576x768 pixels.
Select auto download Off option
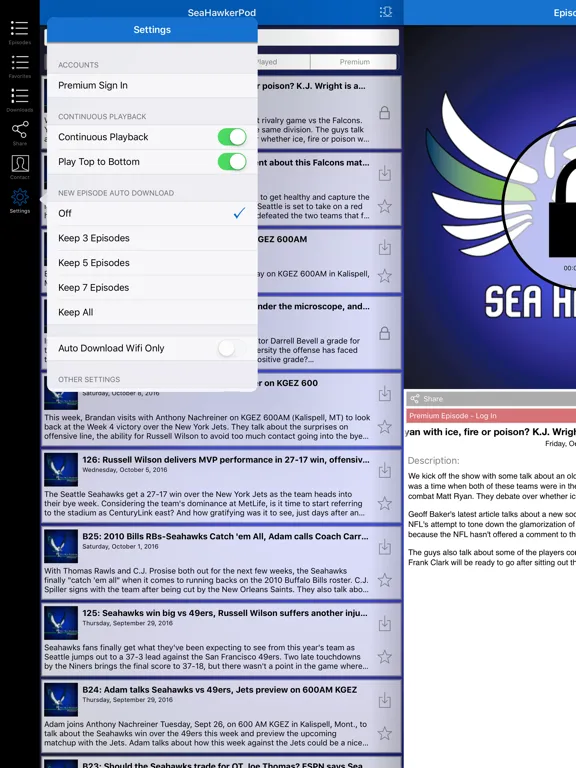coord(152,213)
